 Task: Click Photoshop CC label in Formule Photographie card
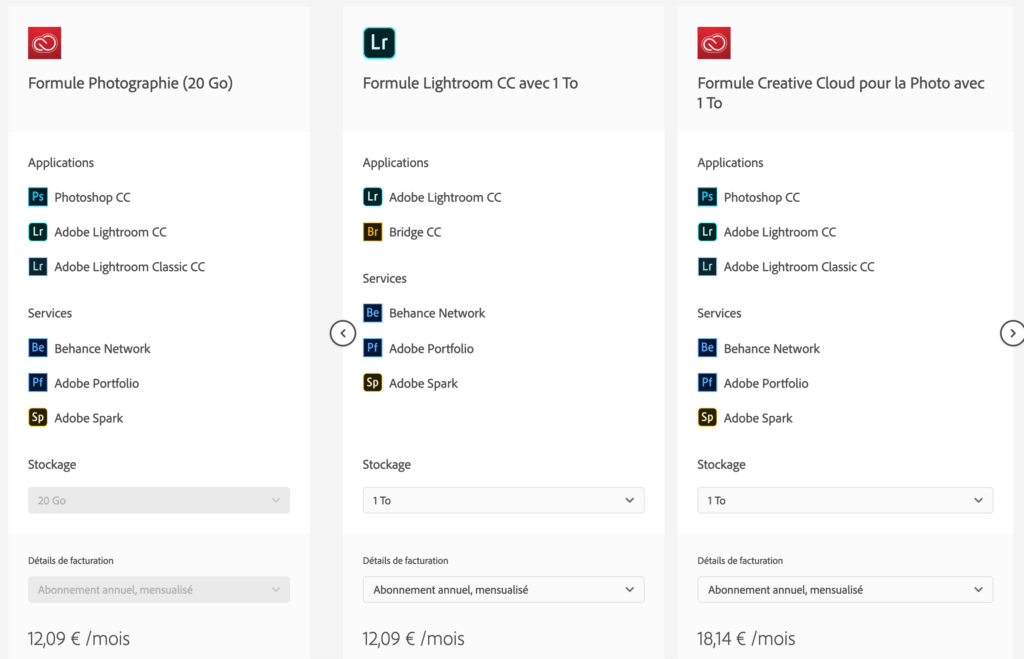pyautogui.click(x=93, y=198)
